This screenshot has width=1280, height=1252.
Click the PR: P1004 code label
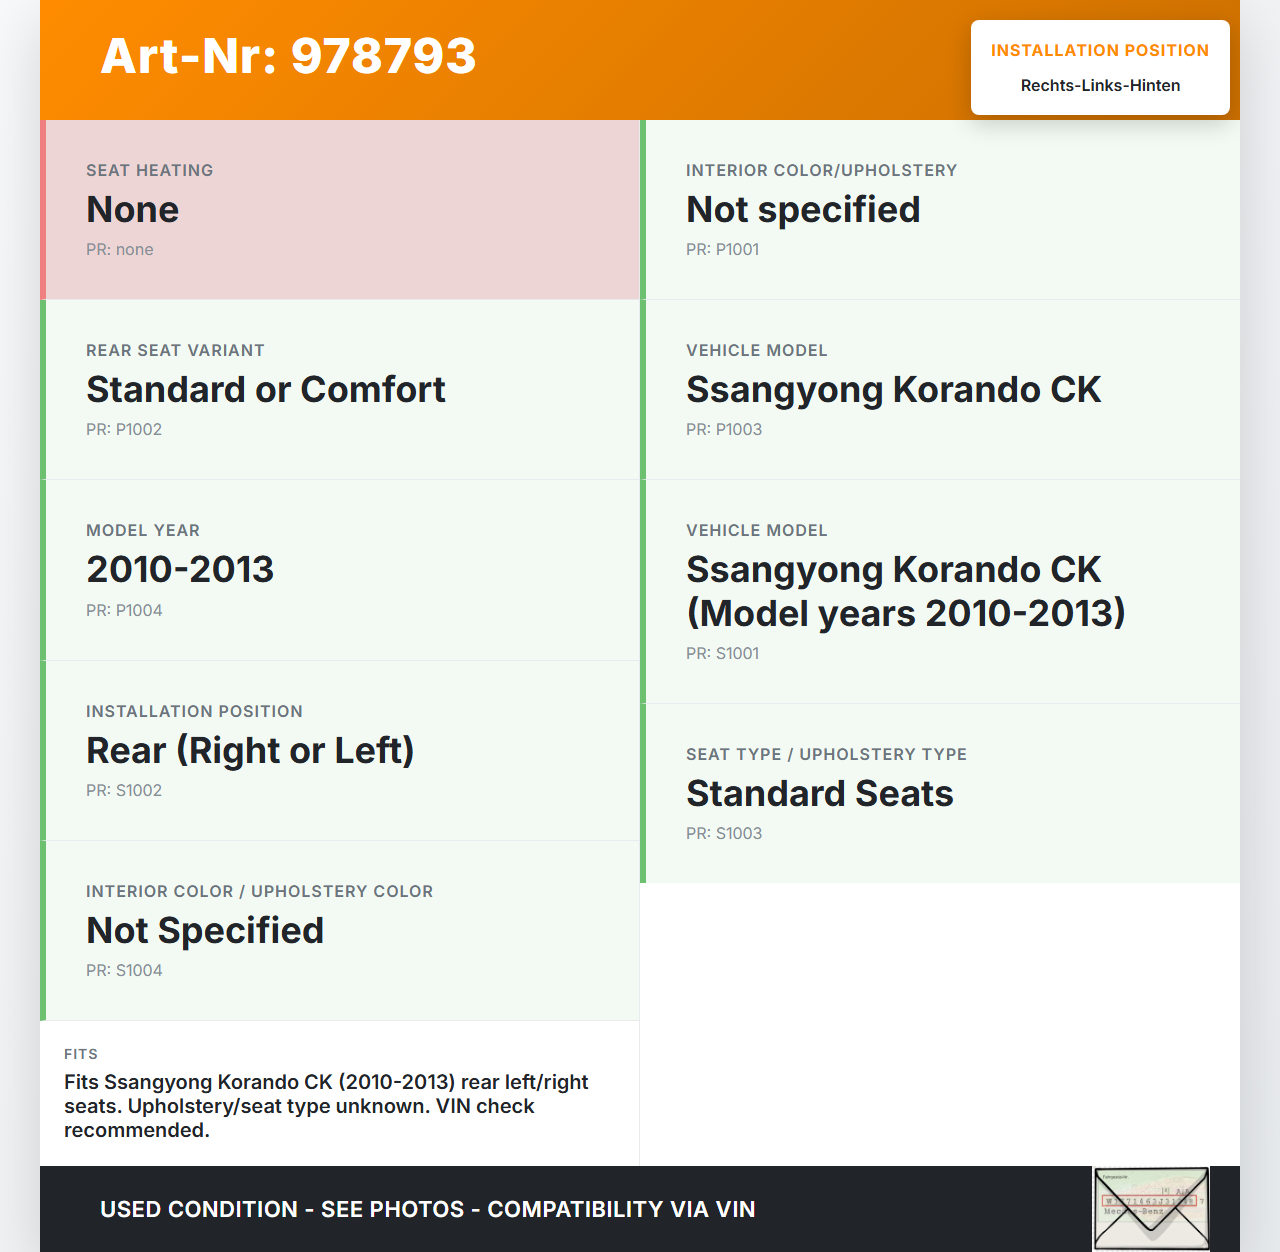(x=124, y=611)
